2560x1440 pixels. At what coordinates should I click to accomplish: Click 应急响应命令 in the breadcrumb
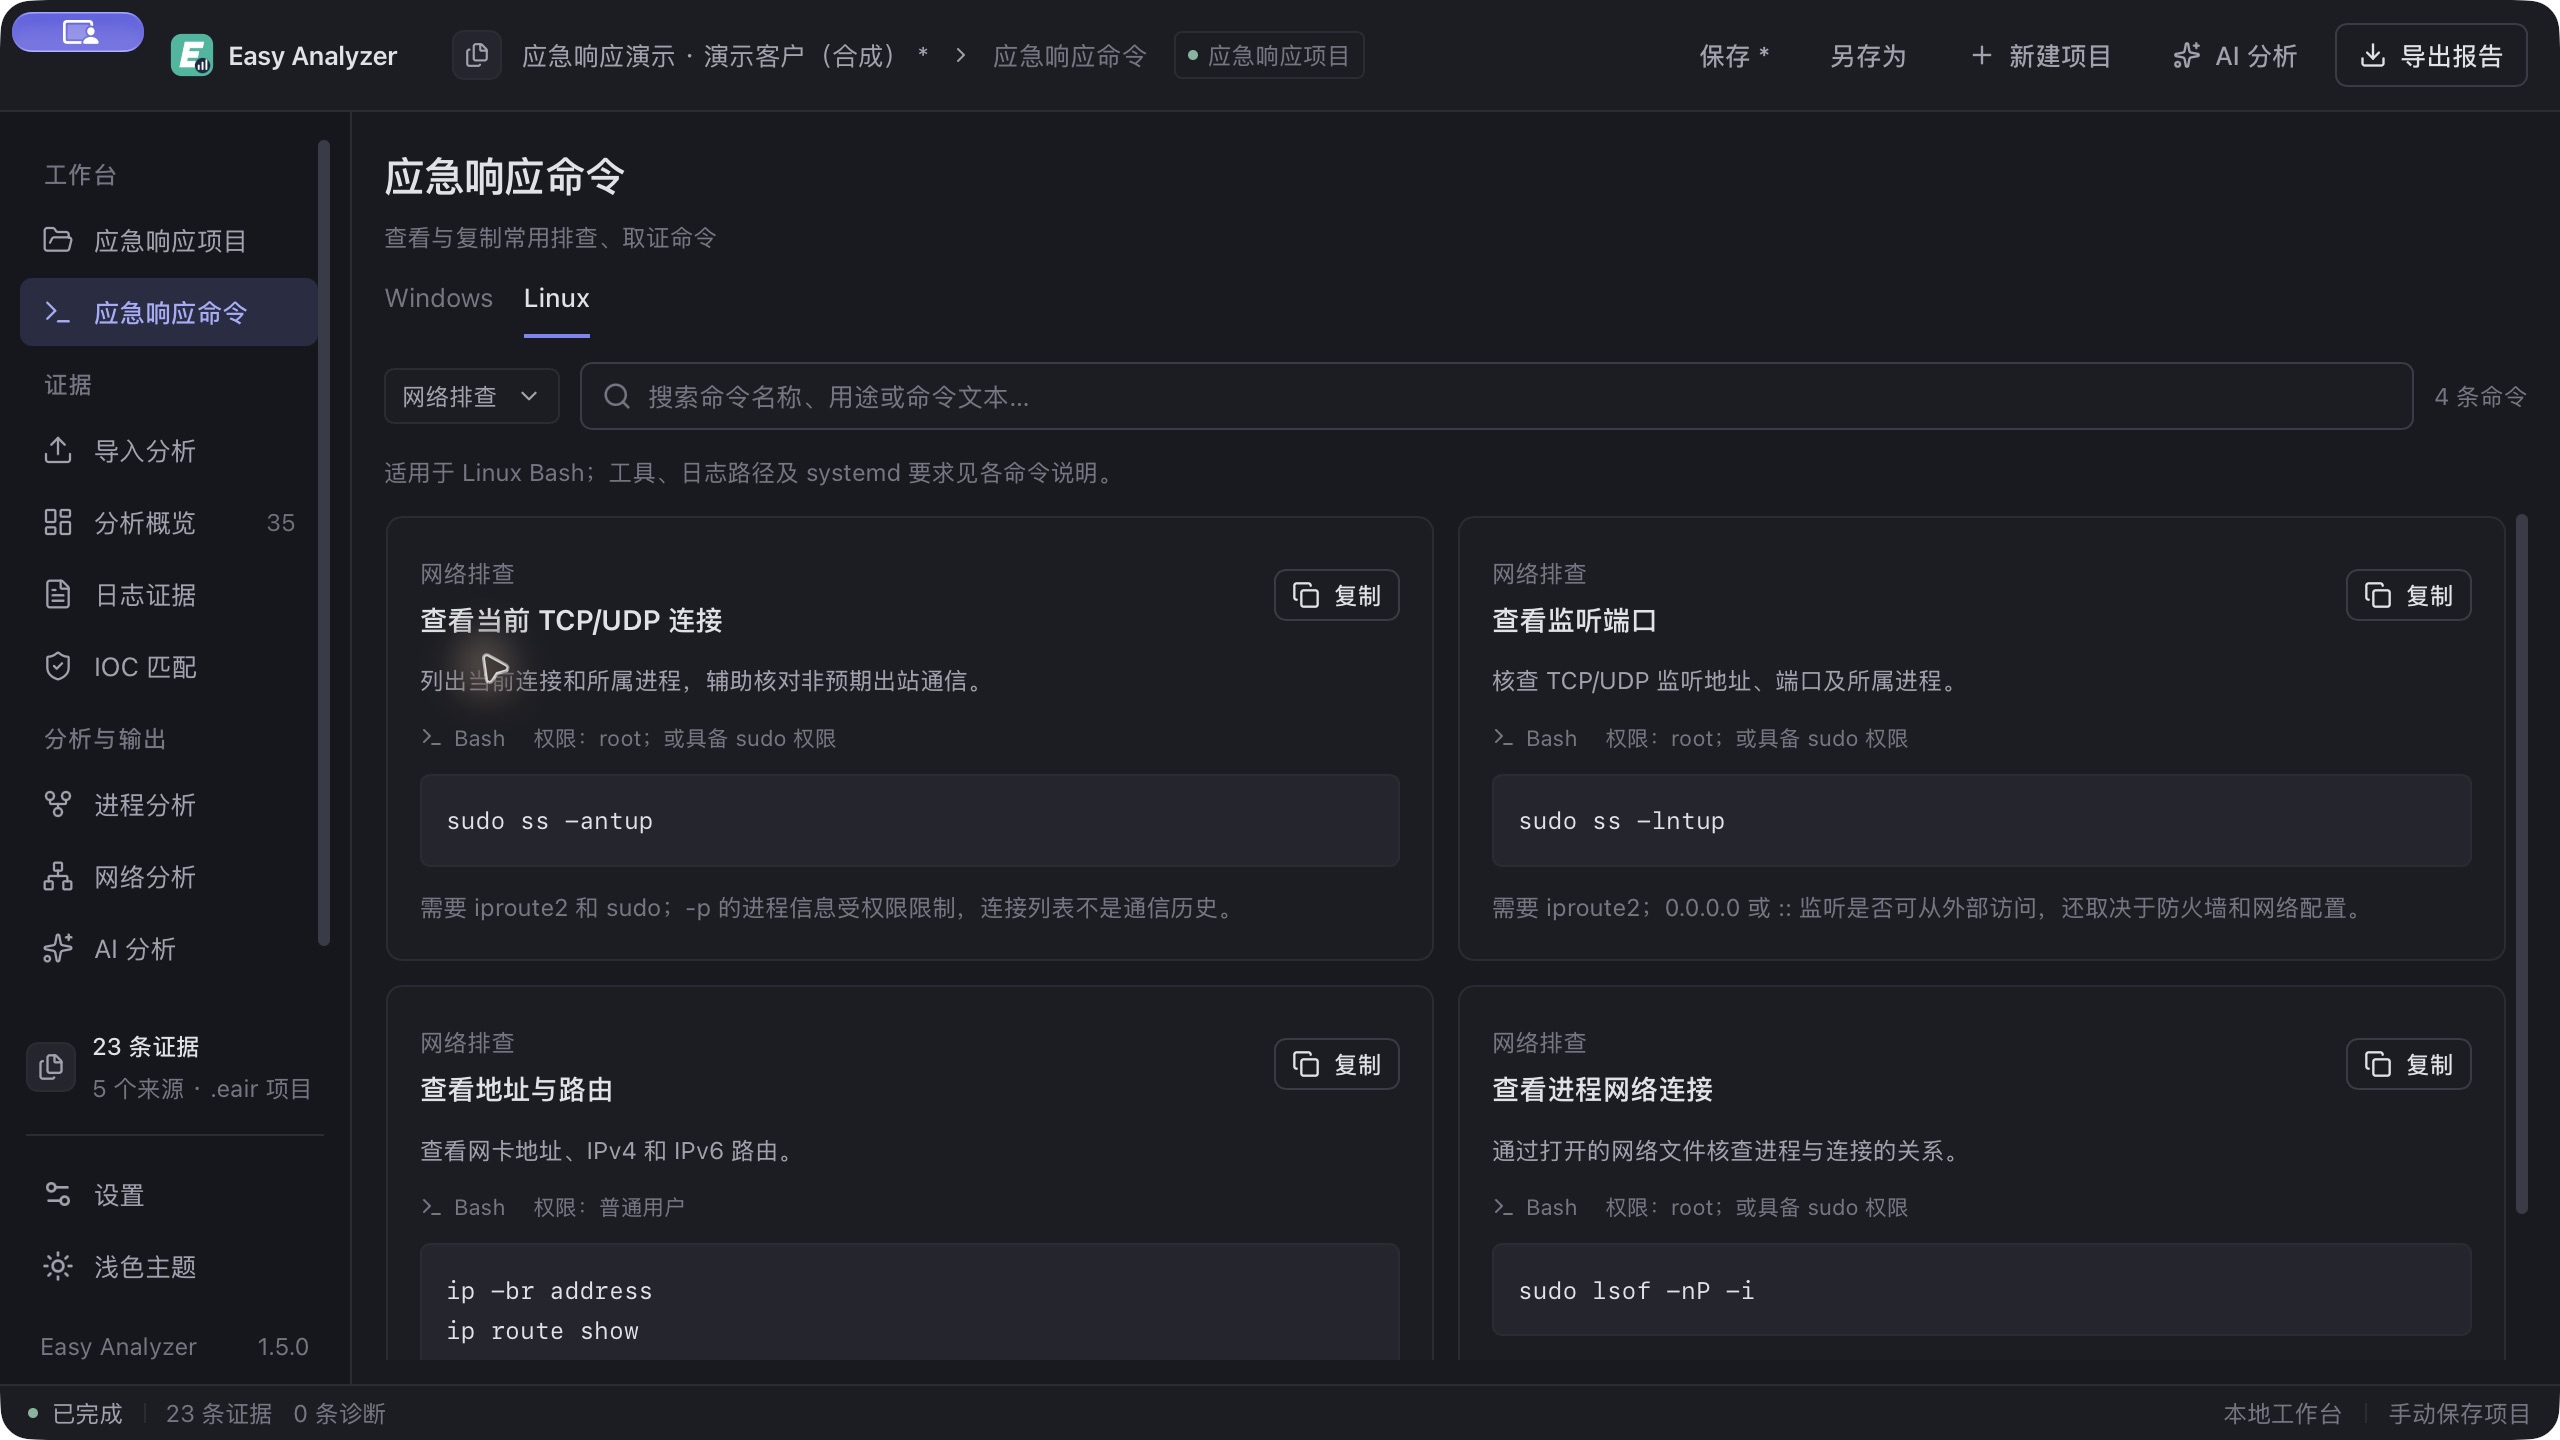click(1069, 56)
